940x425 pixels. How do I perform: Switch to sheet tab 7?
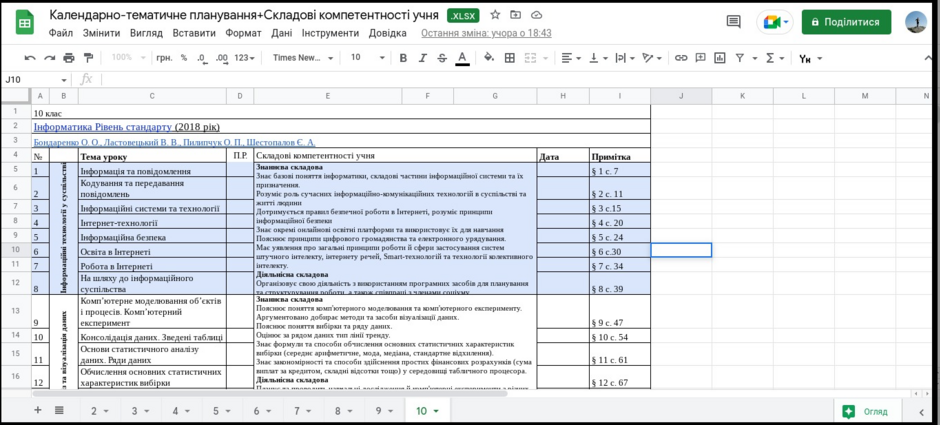(x=302, y=411)
